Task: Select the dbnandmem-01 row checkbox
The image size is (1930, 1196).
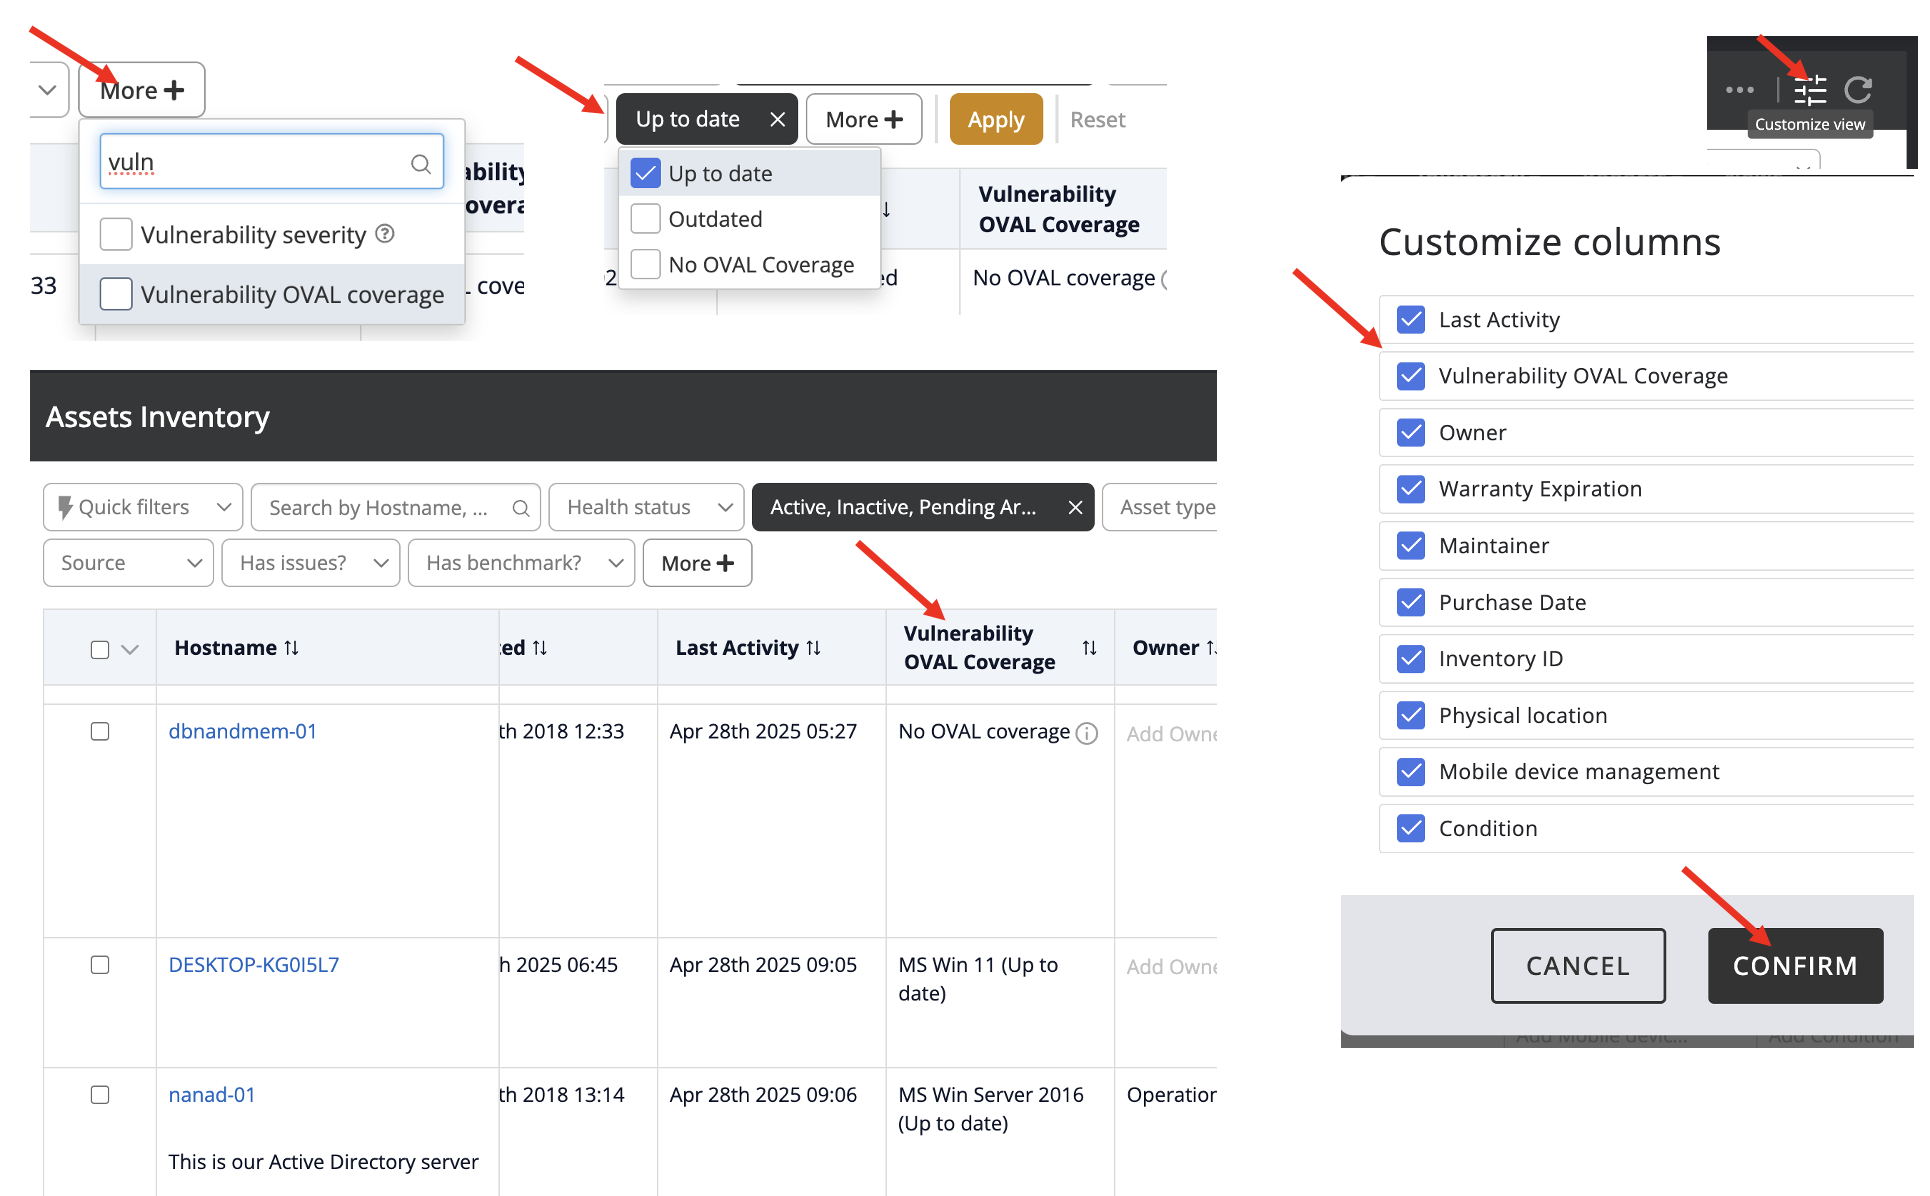Action: [100, 732]
